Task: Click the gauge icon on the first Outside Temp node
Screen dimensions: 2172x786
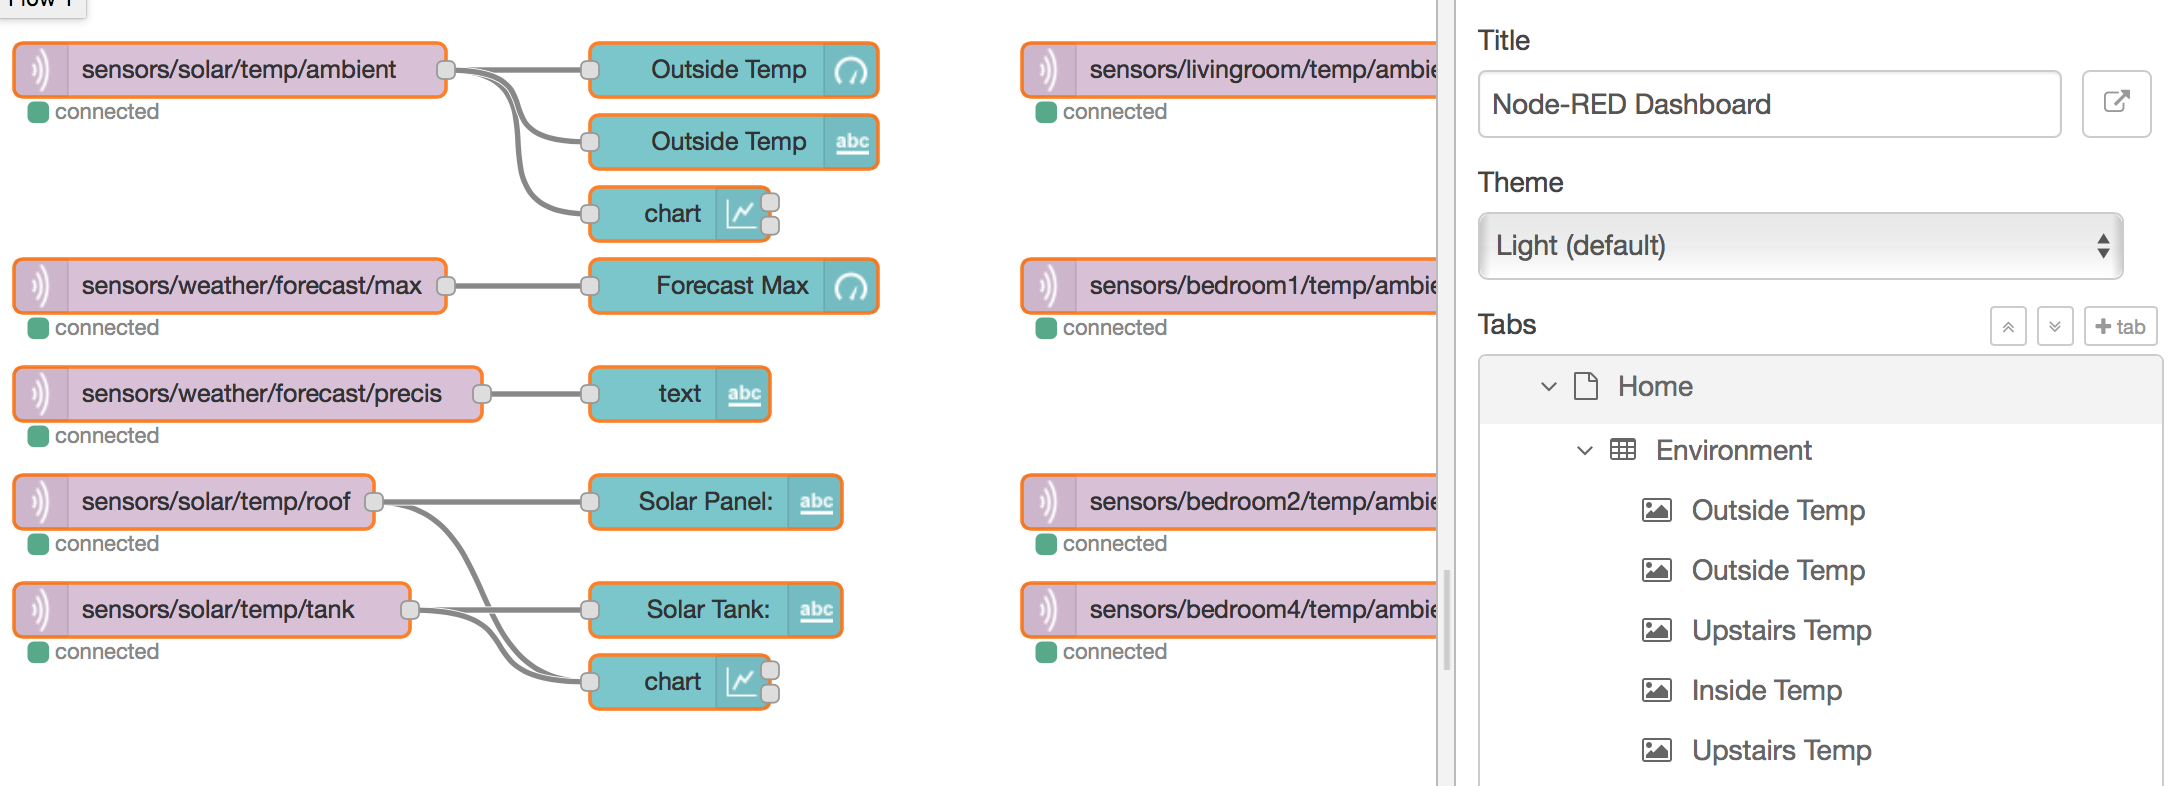Action: point(851,70)
